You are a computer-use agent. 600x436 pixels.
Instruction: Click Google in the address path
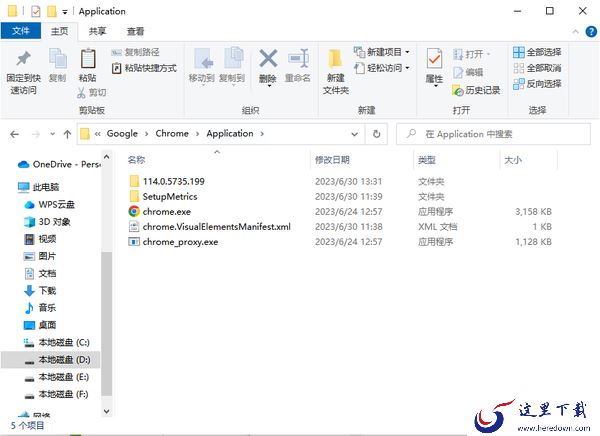point(122,134)
